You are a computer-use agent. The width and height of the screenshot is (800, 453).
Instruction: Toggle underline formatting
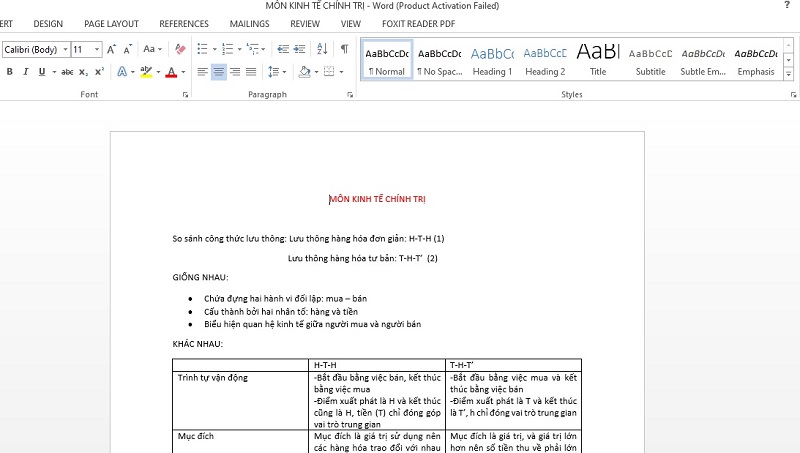[x=42, y=72]
